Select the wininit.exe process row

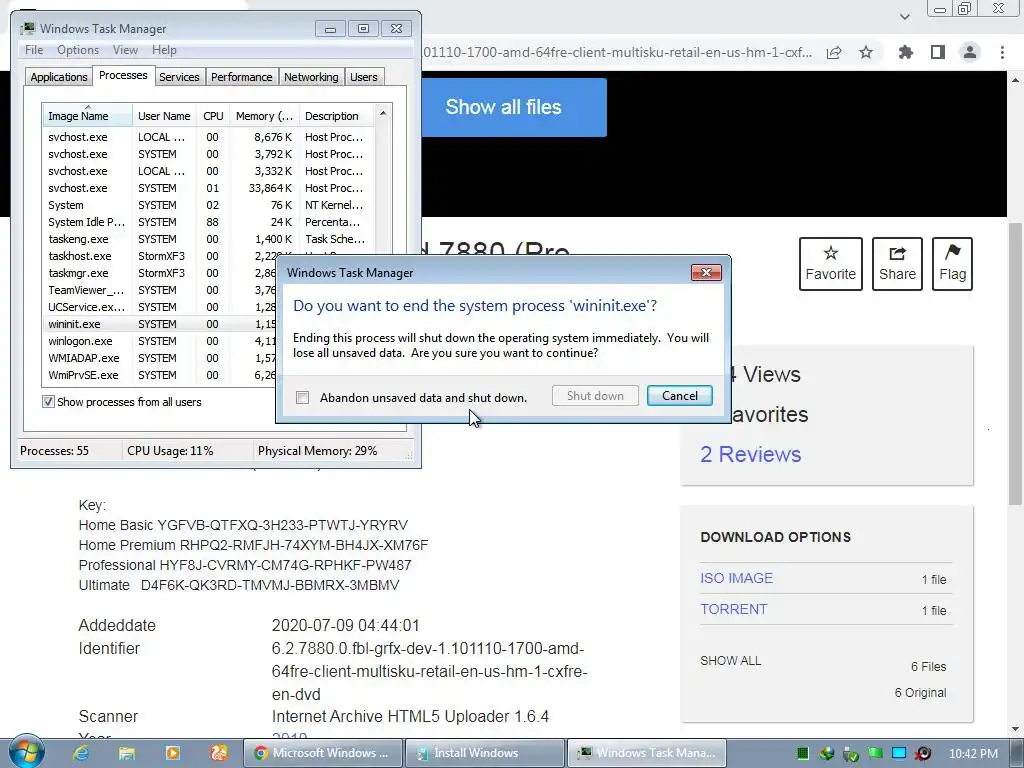[x=160, y=324]
